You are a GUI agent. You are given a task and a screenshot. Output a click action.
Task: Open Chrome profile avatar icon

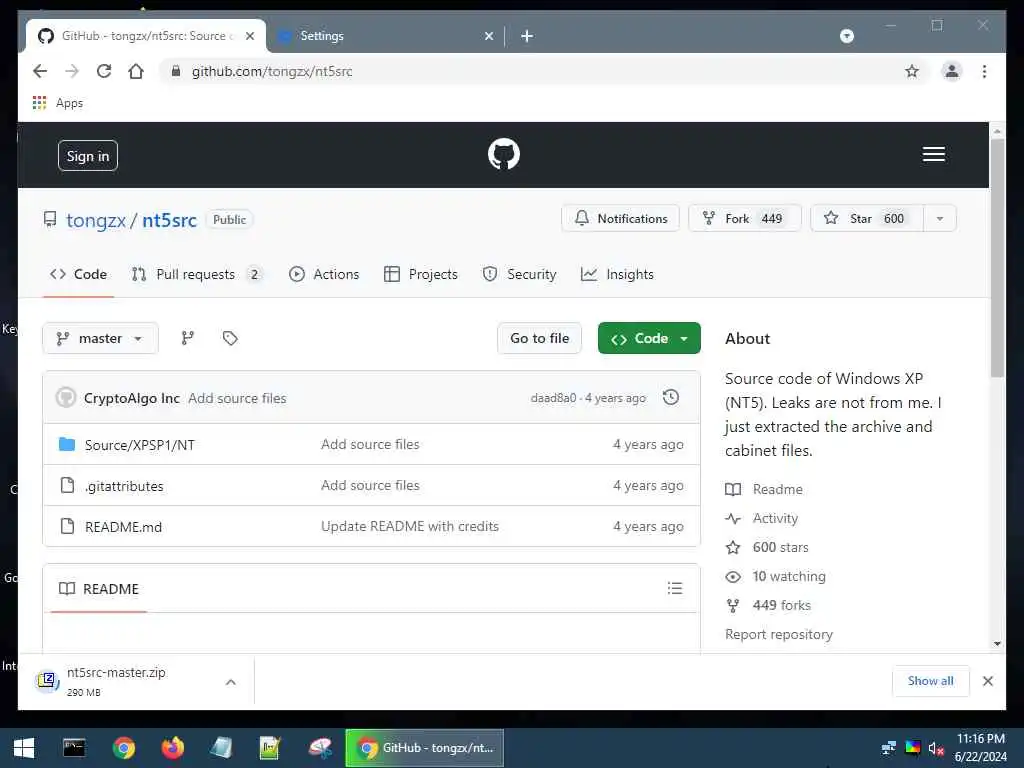[952, 71]
